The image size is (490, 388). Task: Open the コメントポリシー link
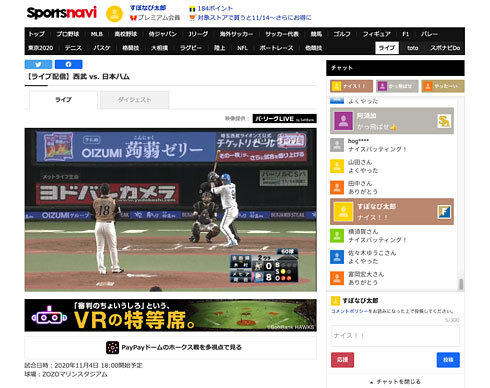click(x=349, y=311)
